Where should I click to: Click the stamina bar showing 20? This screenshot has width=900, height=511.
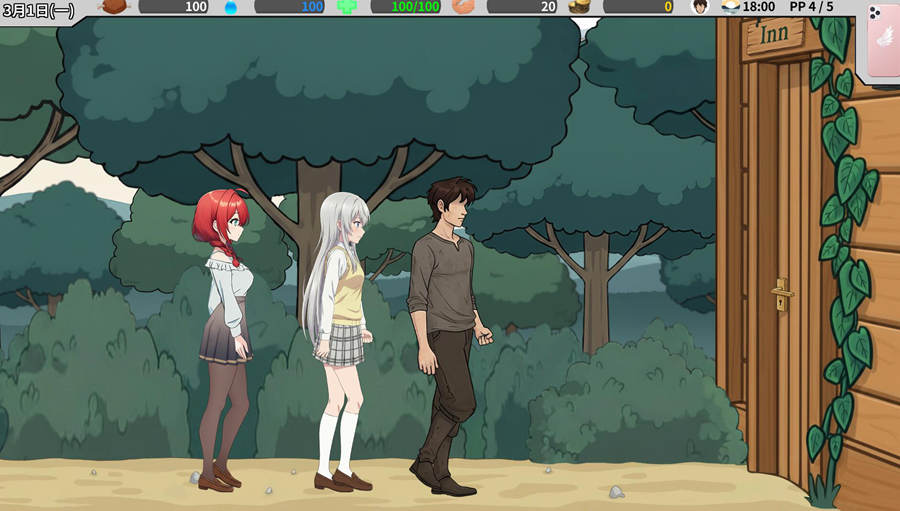point(522,7)
